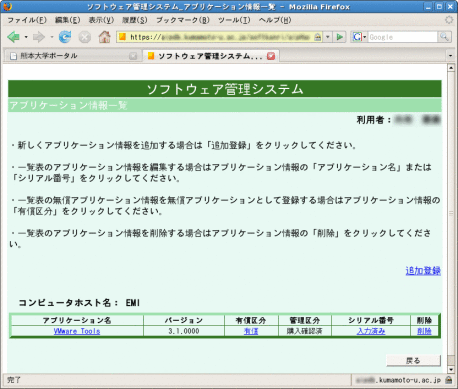Click the URL address bar

tap(220, 37)
